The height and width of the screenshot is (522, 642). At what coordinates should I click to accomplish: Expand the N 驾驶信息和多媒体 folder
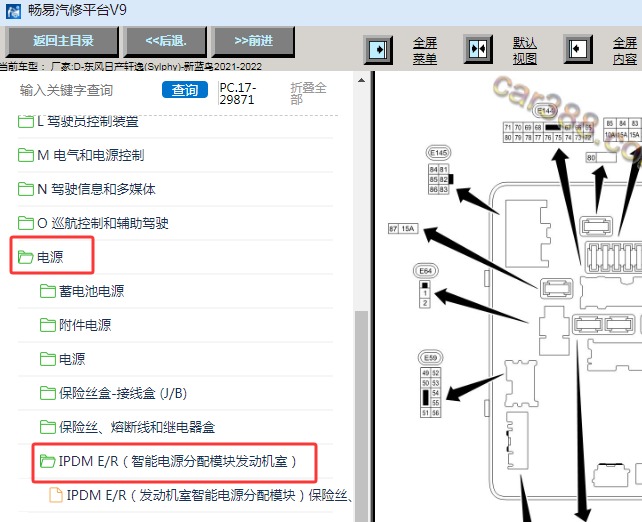(96, 189)
